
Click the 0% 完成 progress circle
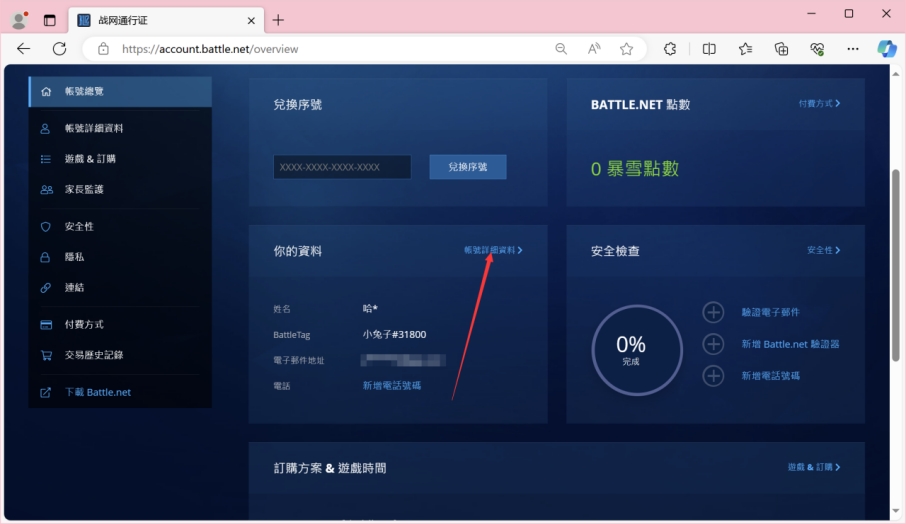637,350
